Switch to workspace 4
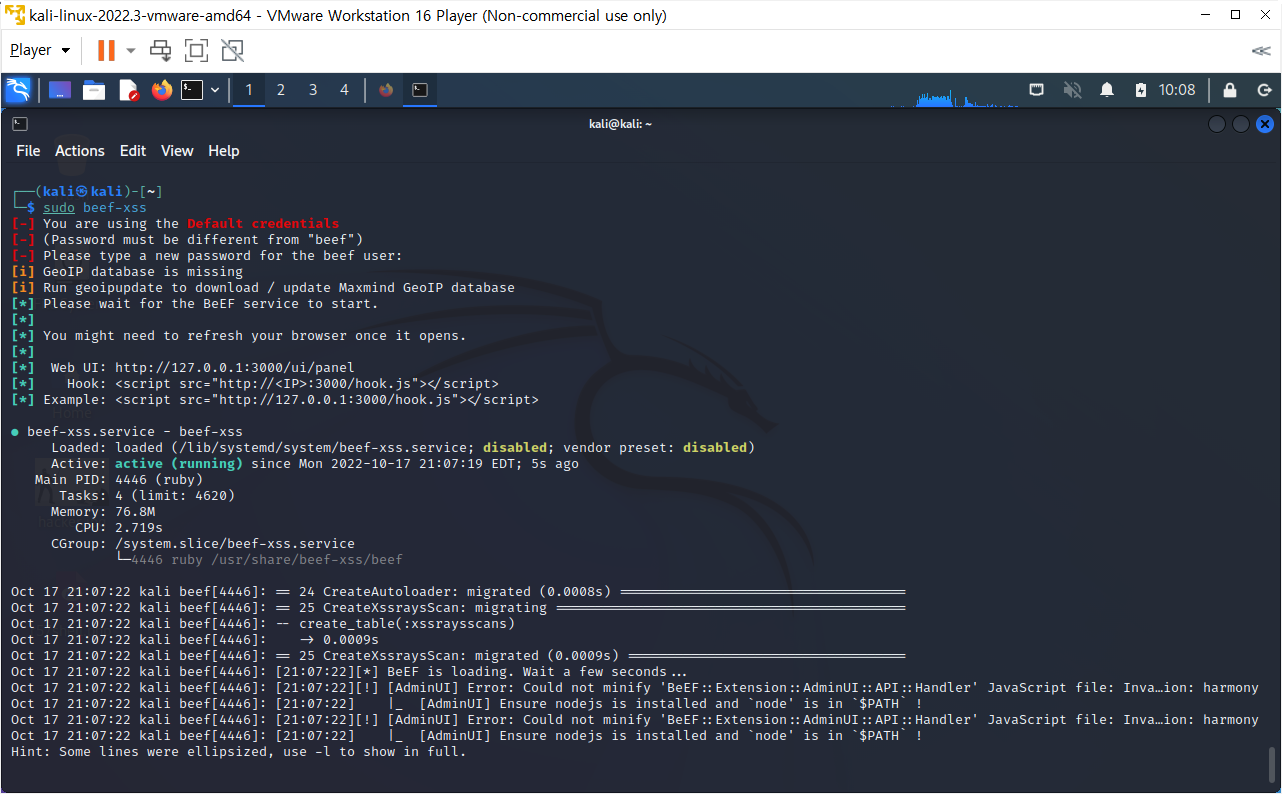Viewport: 1282px width, 794px height. pyautogui.click(x=345, y=90)
